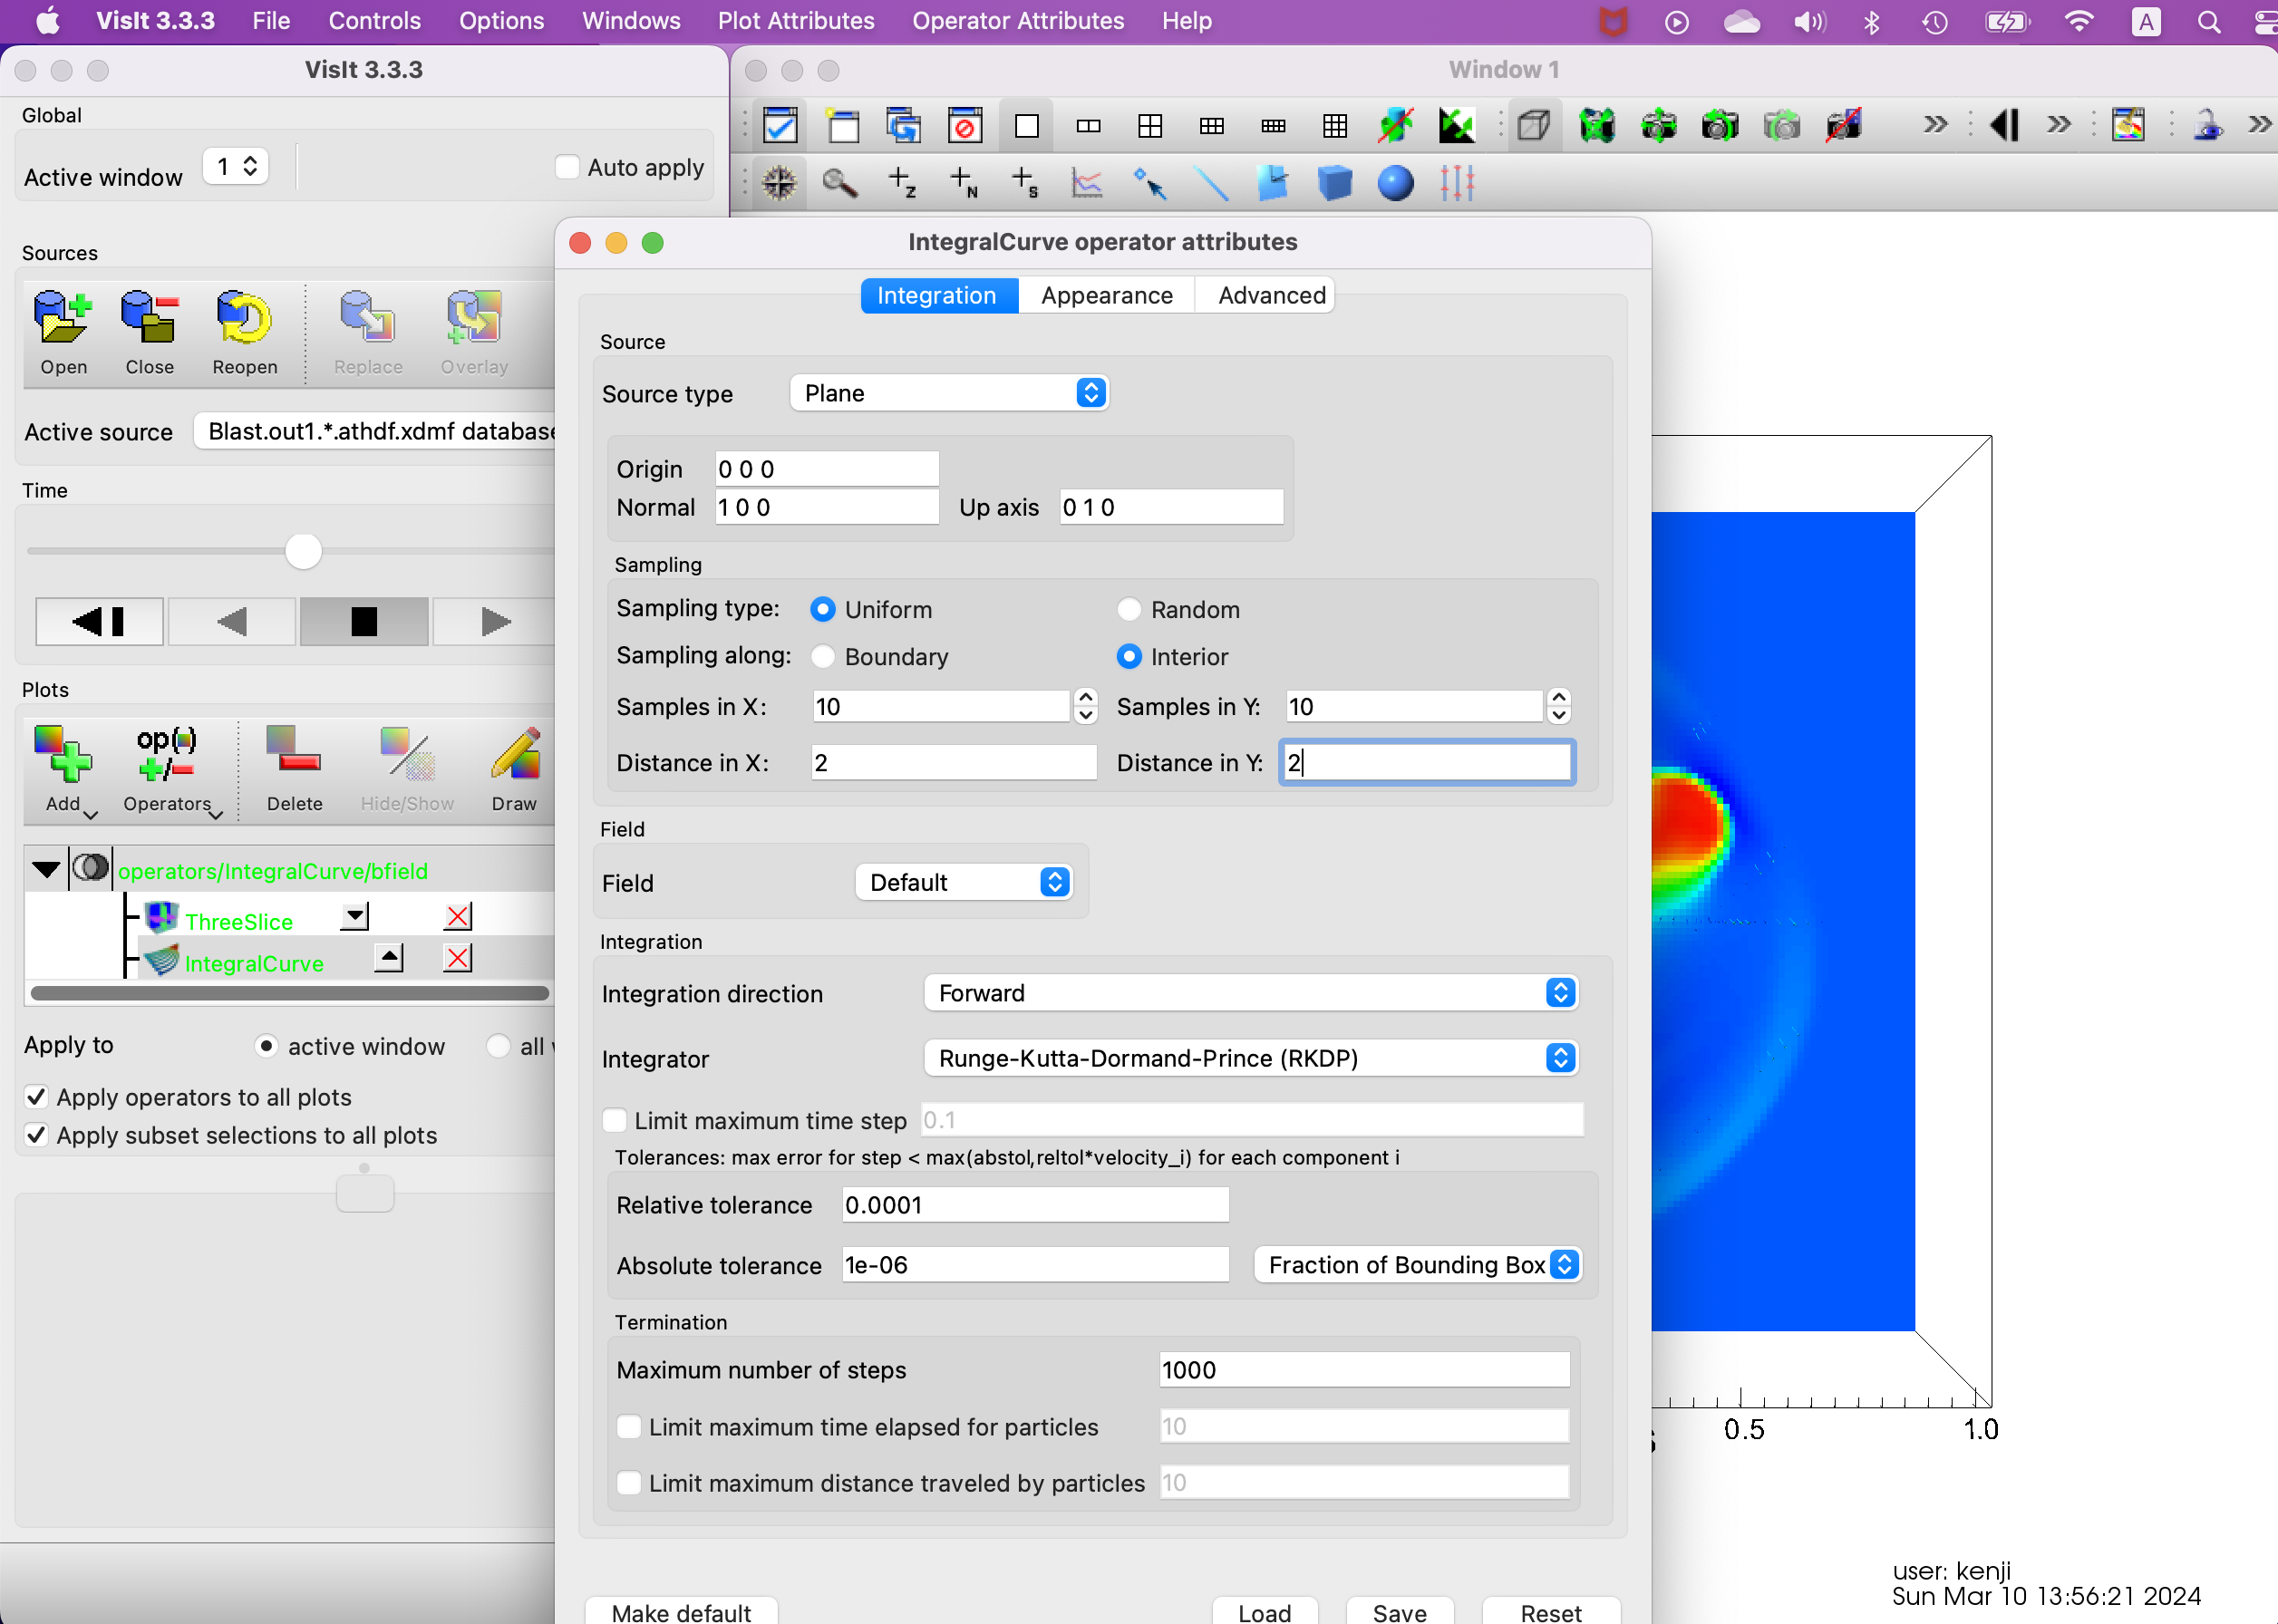Toggle perspective cube icon in Window 1
This screenshot has width=2278, height=1624.
point(1533,126)
